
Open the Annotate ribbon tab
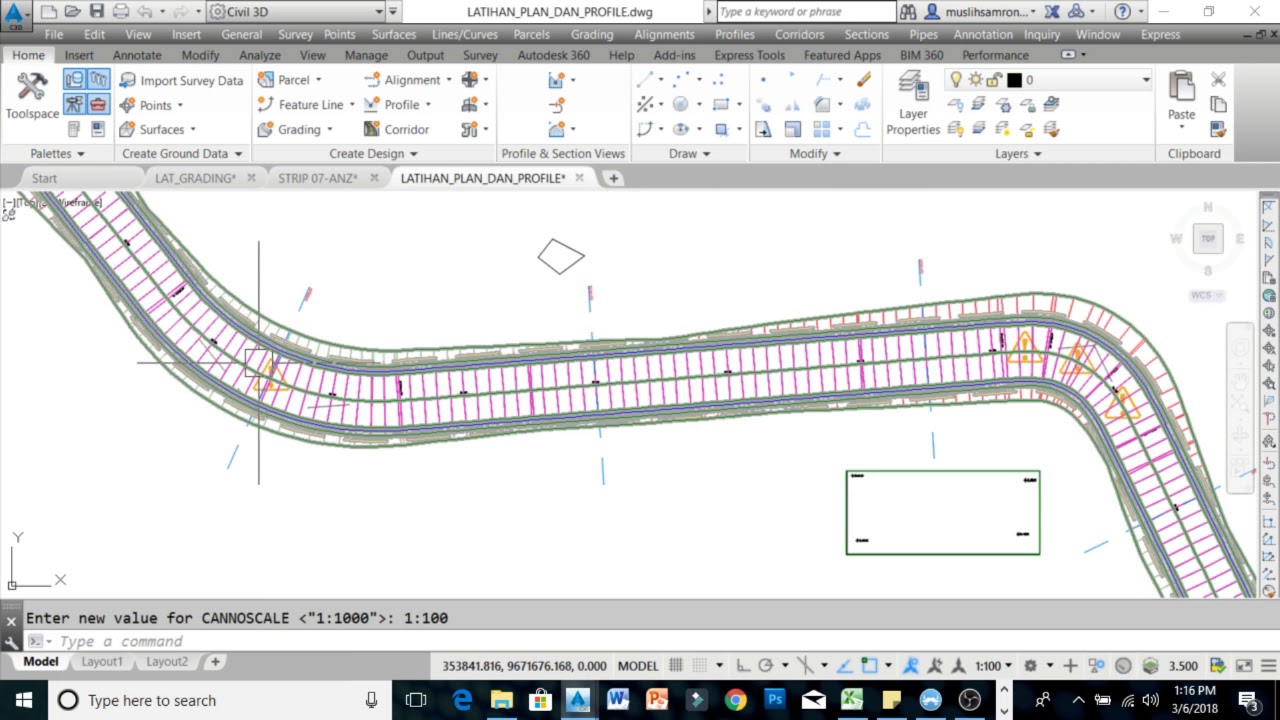[137, 55]
